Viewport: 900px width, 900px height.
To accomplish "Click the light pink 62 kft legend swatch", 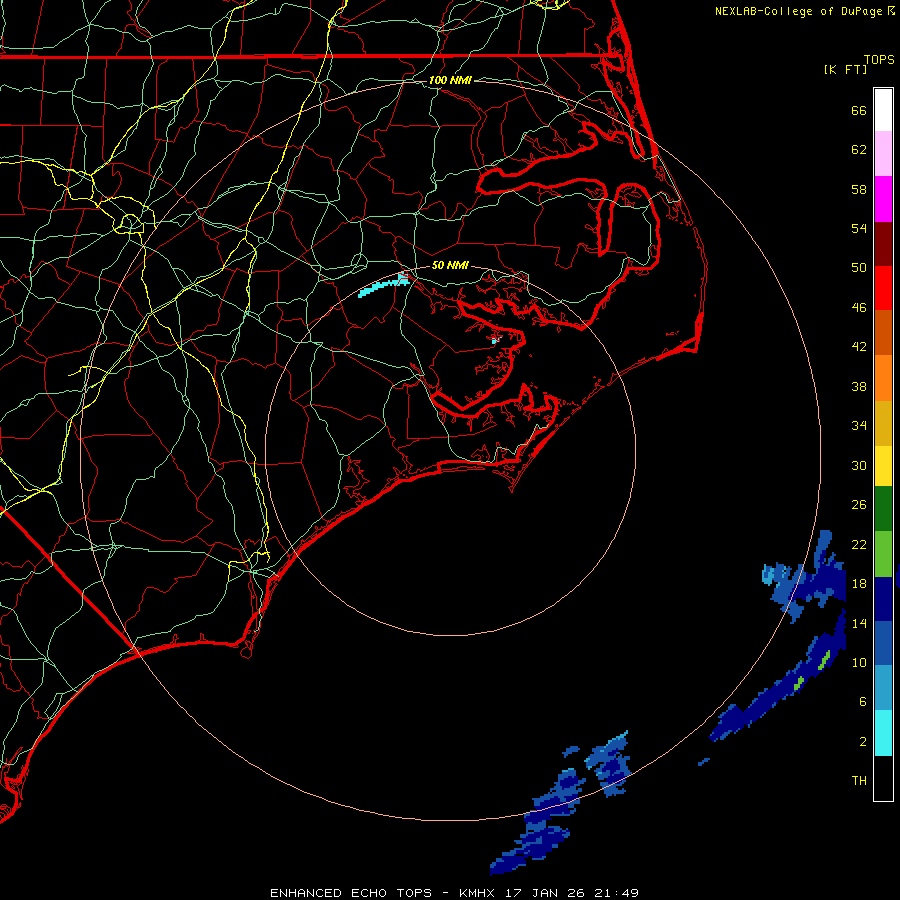I will [883, 153].
